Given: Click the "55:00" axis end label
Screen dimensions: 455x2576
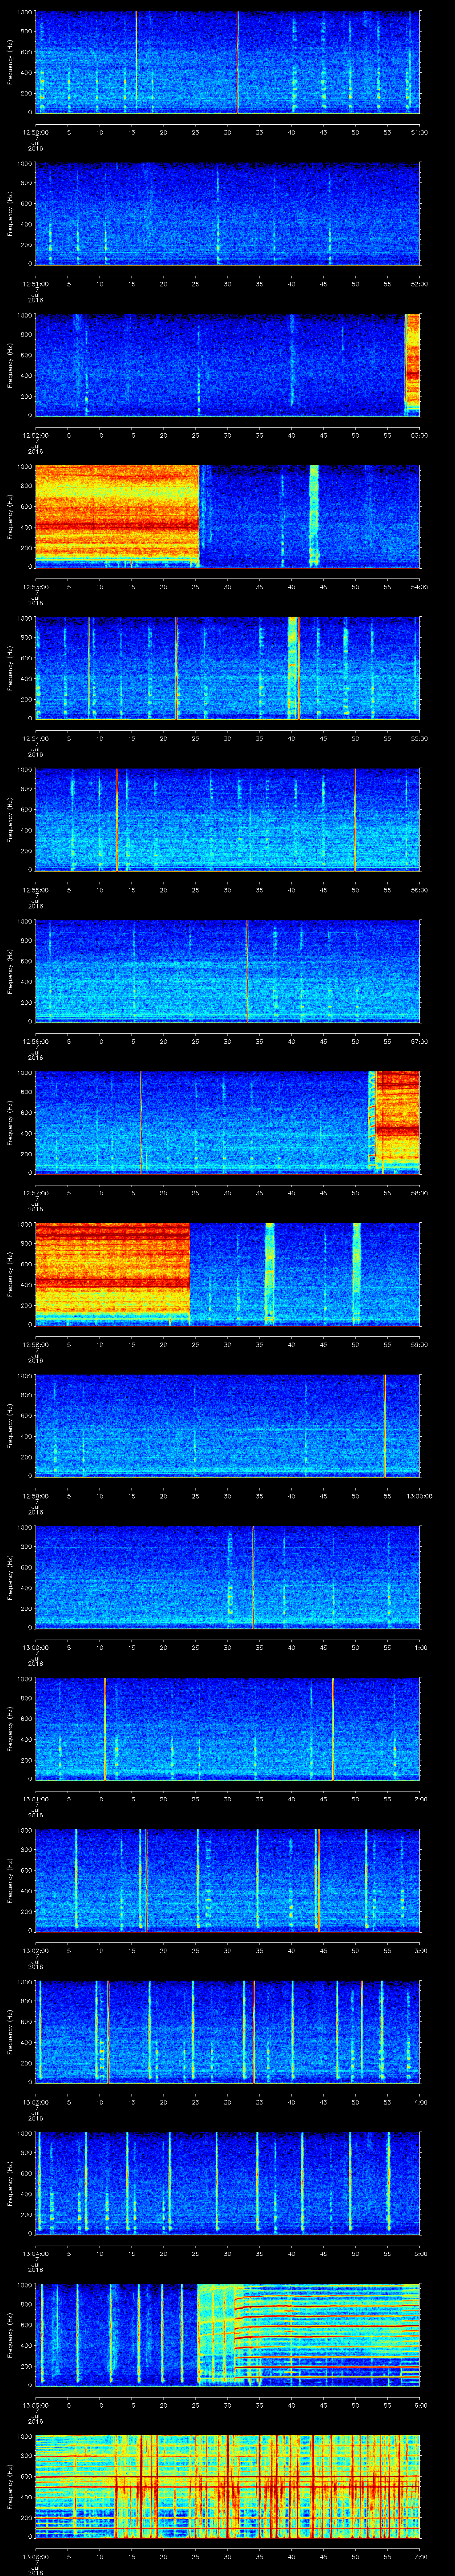Looking at the screenshot, I should click(x=420, y=738).
